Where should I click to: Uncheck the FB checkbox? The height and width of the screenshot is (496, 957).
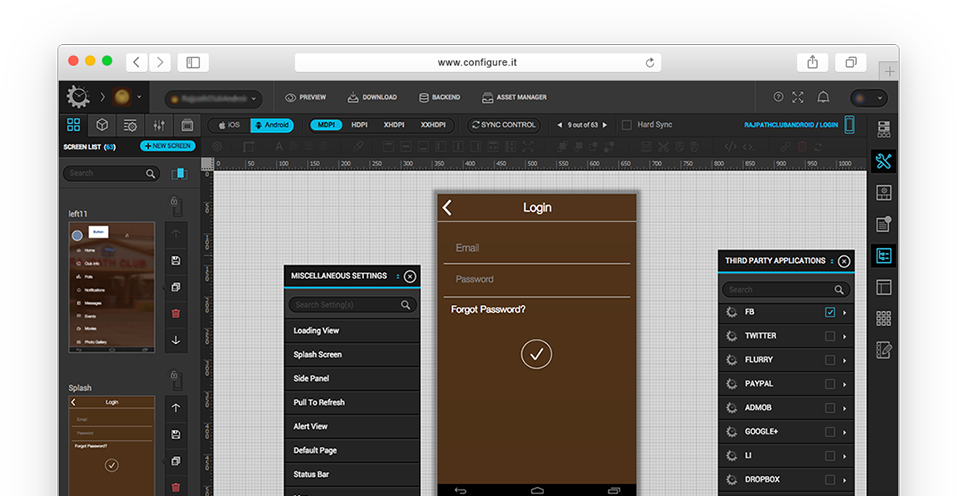click(x=830, y=312)
